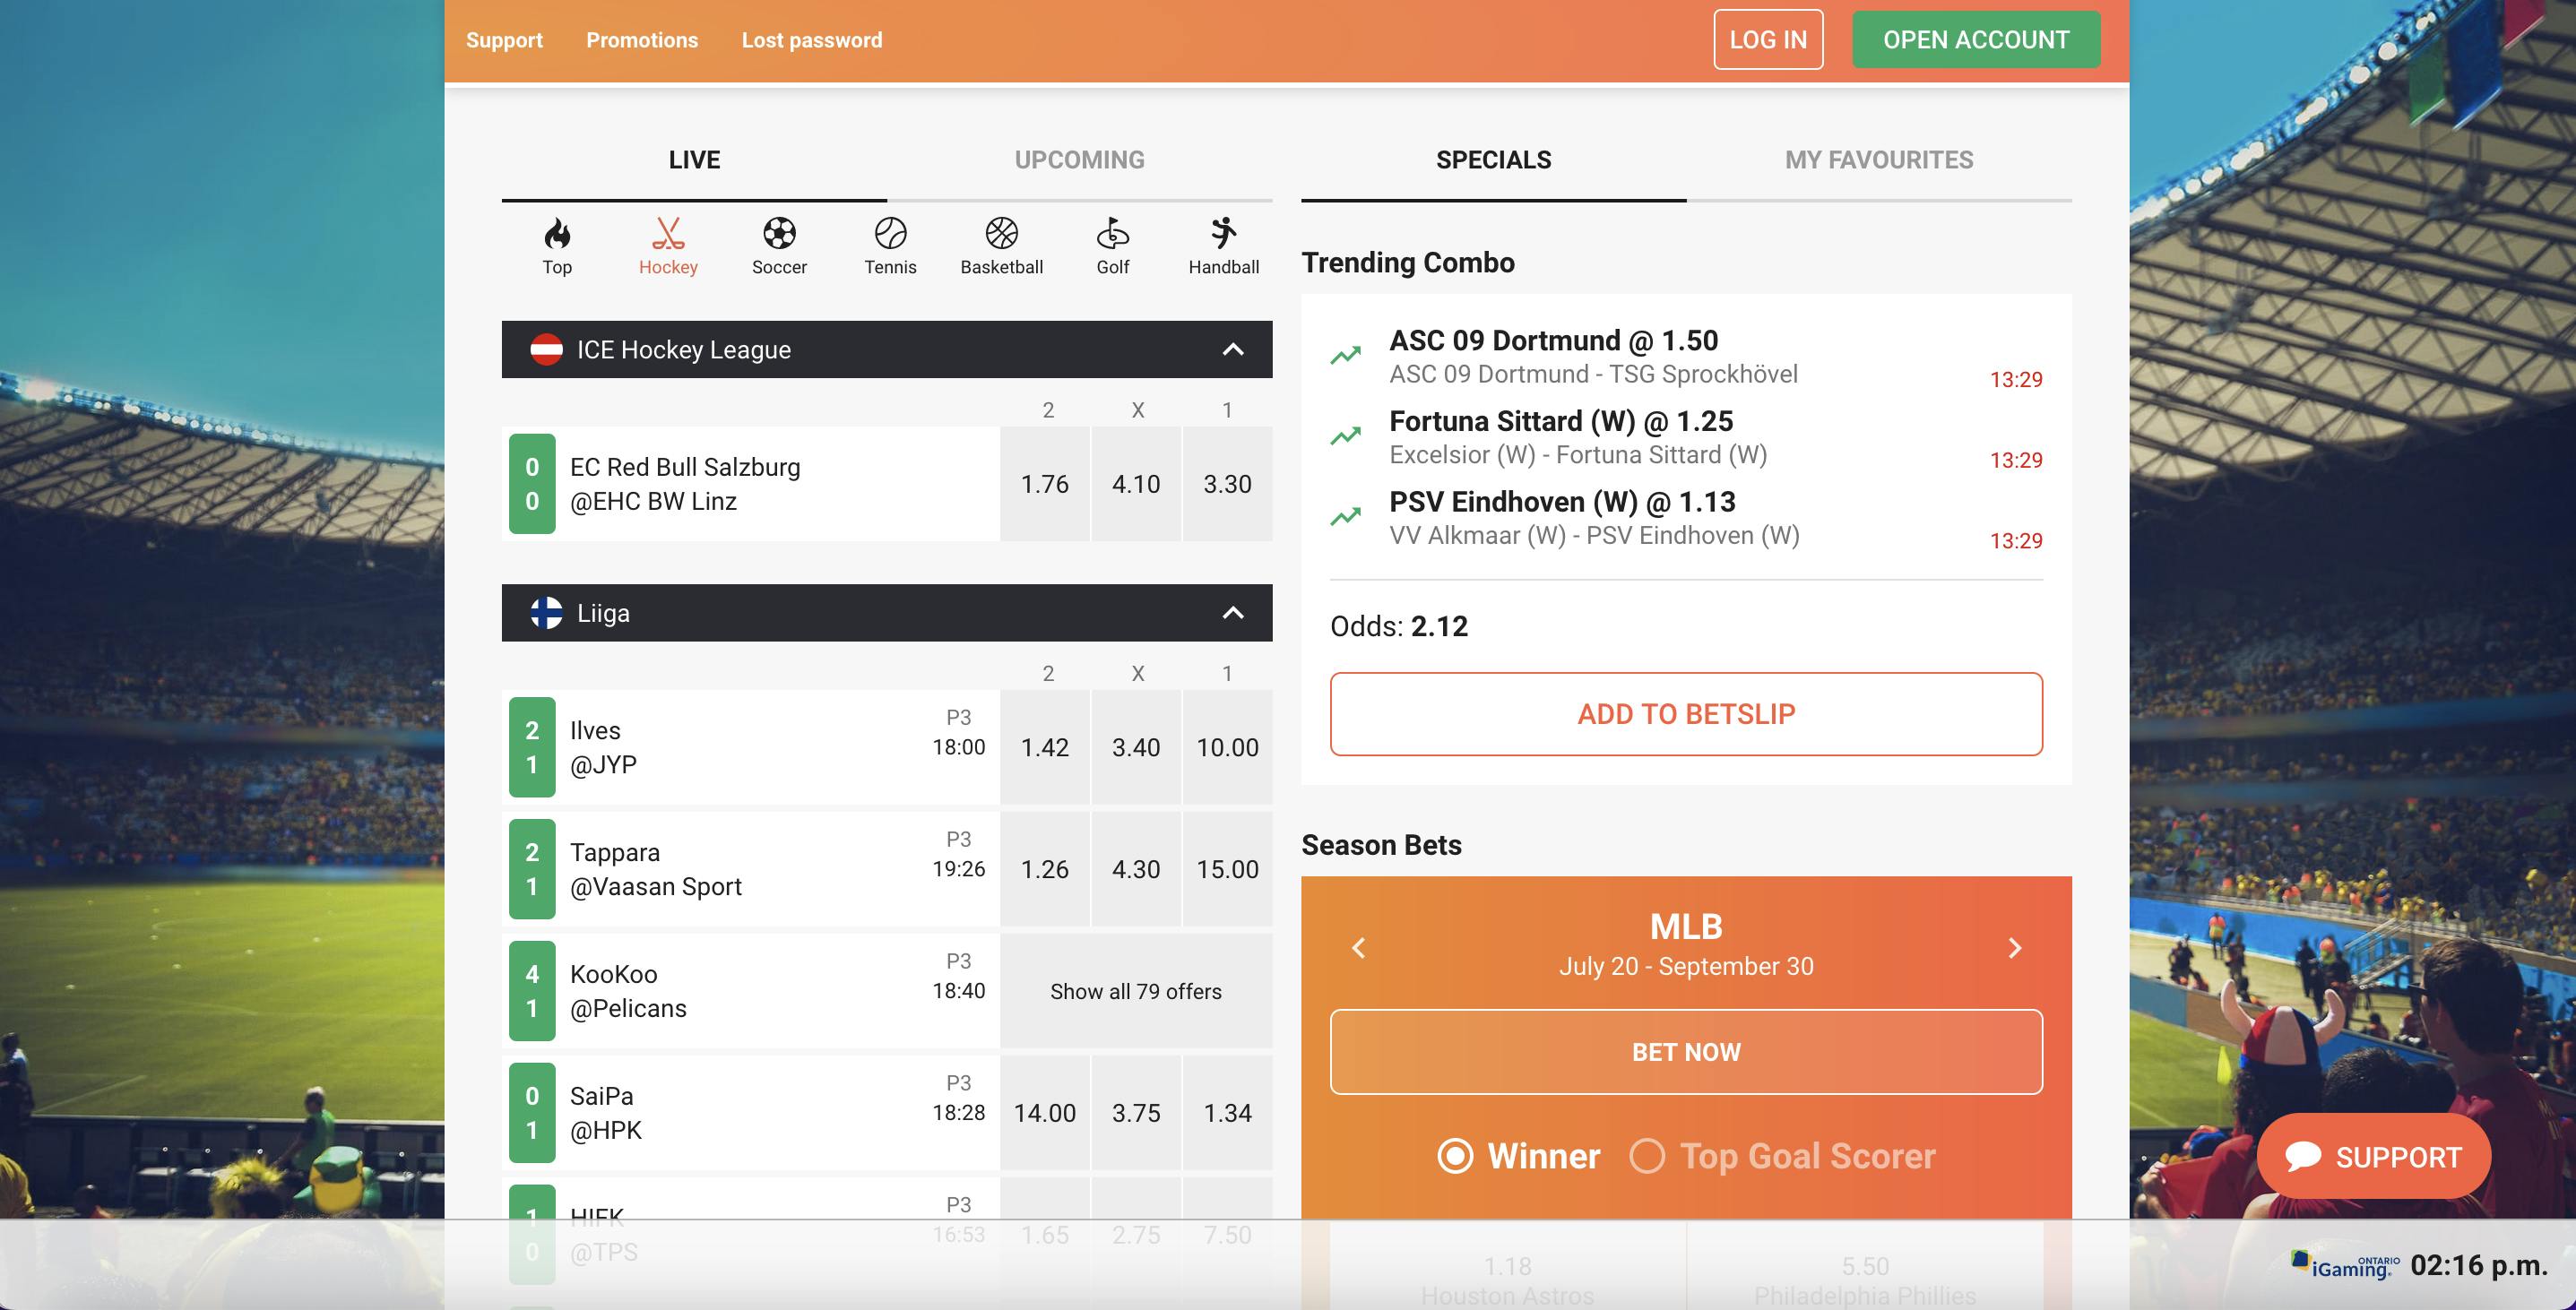Collapse the ICE Hockey League section

(1233, 350)
